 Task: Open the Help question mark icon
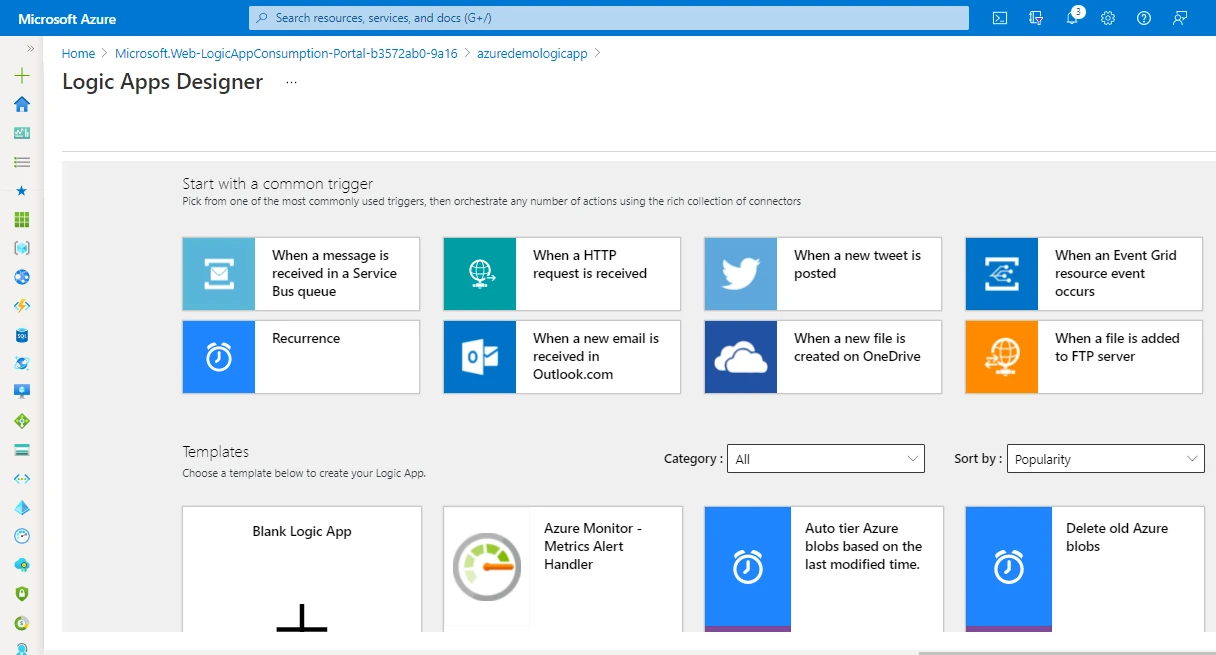(1143, 18)
